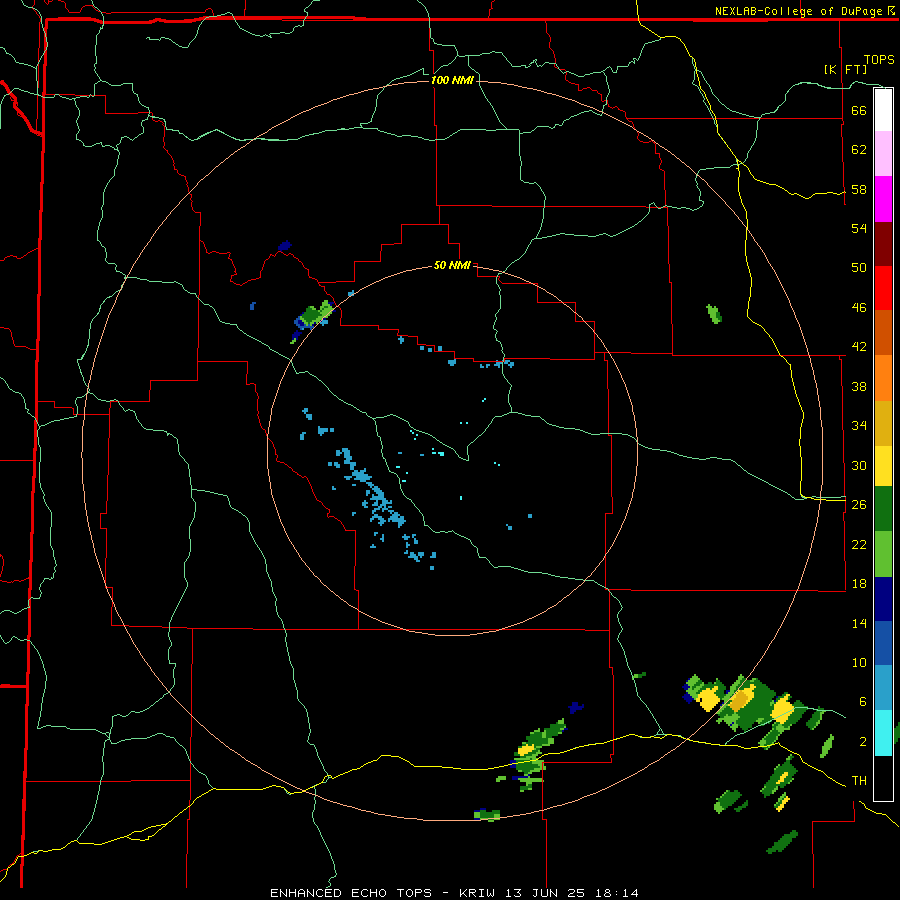The image size is (900, 900).
Task: Click the bright orange legend band
Action: click(x=883, y=378)
